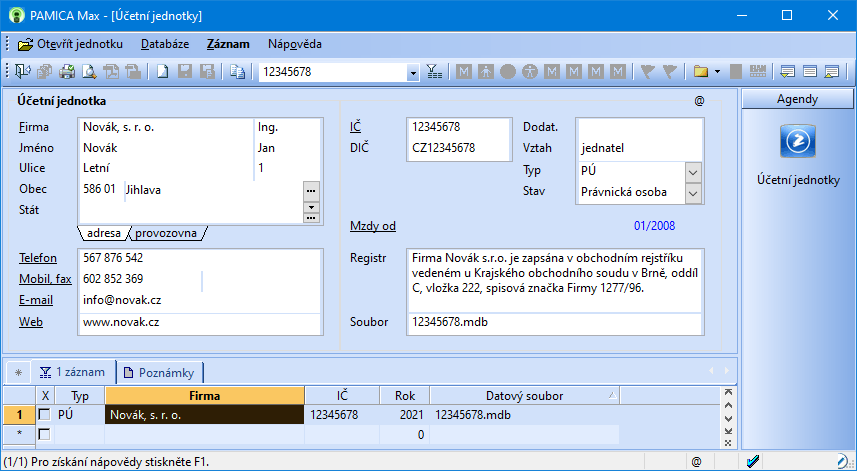Click the Registr text area
Viewport: 857px width, 471px height.
tap(555, 280)
